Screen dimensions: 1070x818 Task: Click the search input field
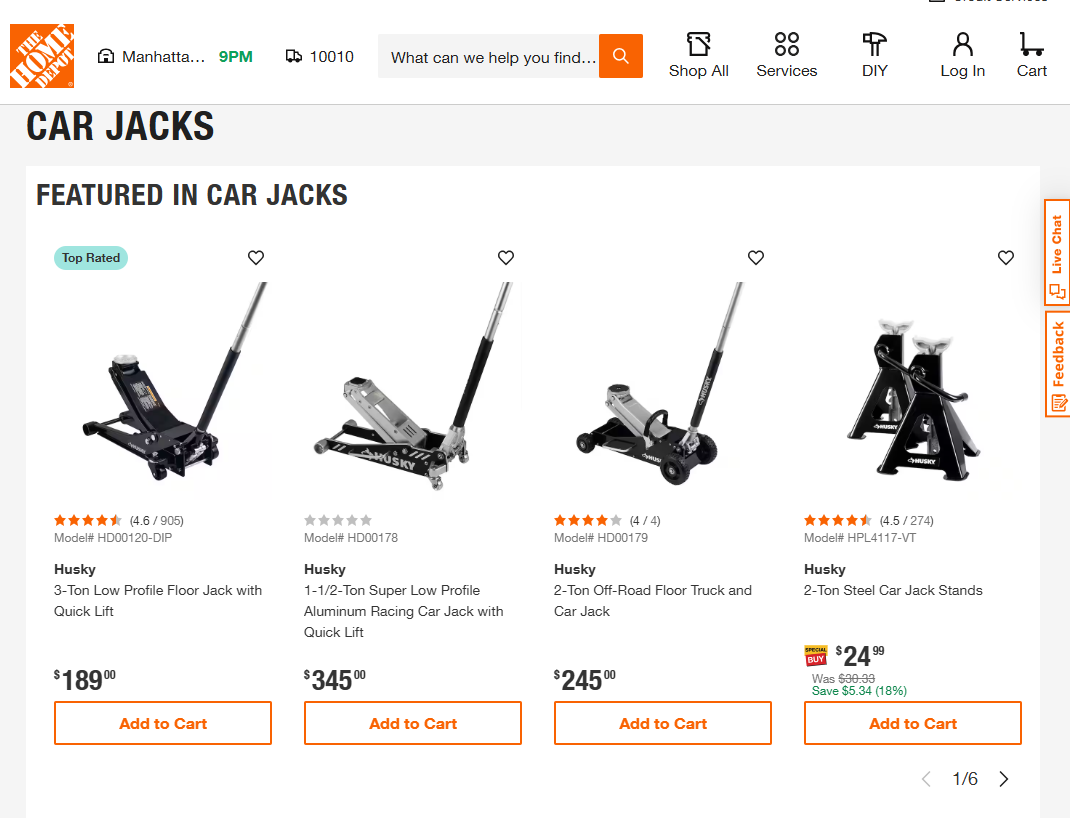488,56
